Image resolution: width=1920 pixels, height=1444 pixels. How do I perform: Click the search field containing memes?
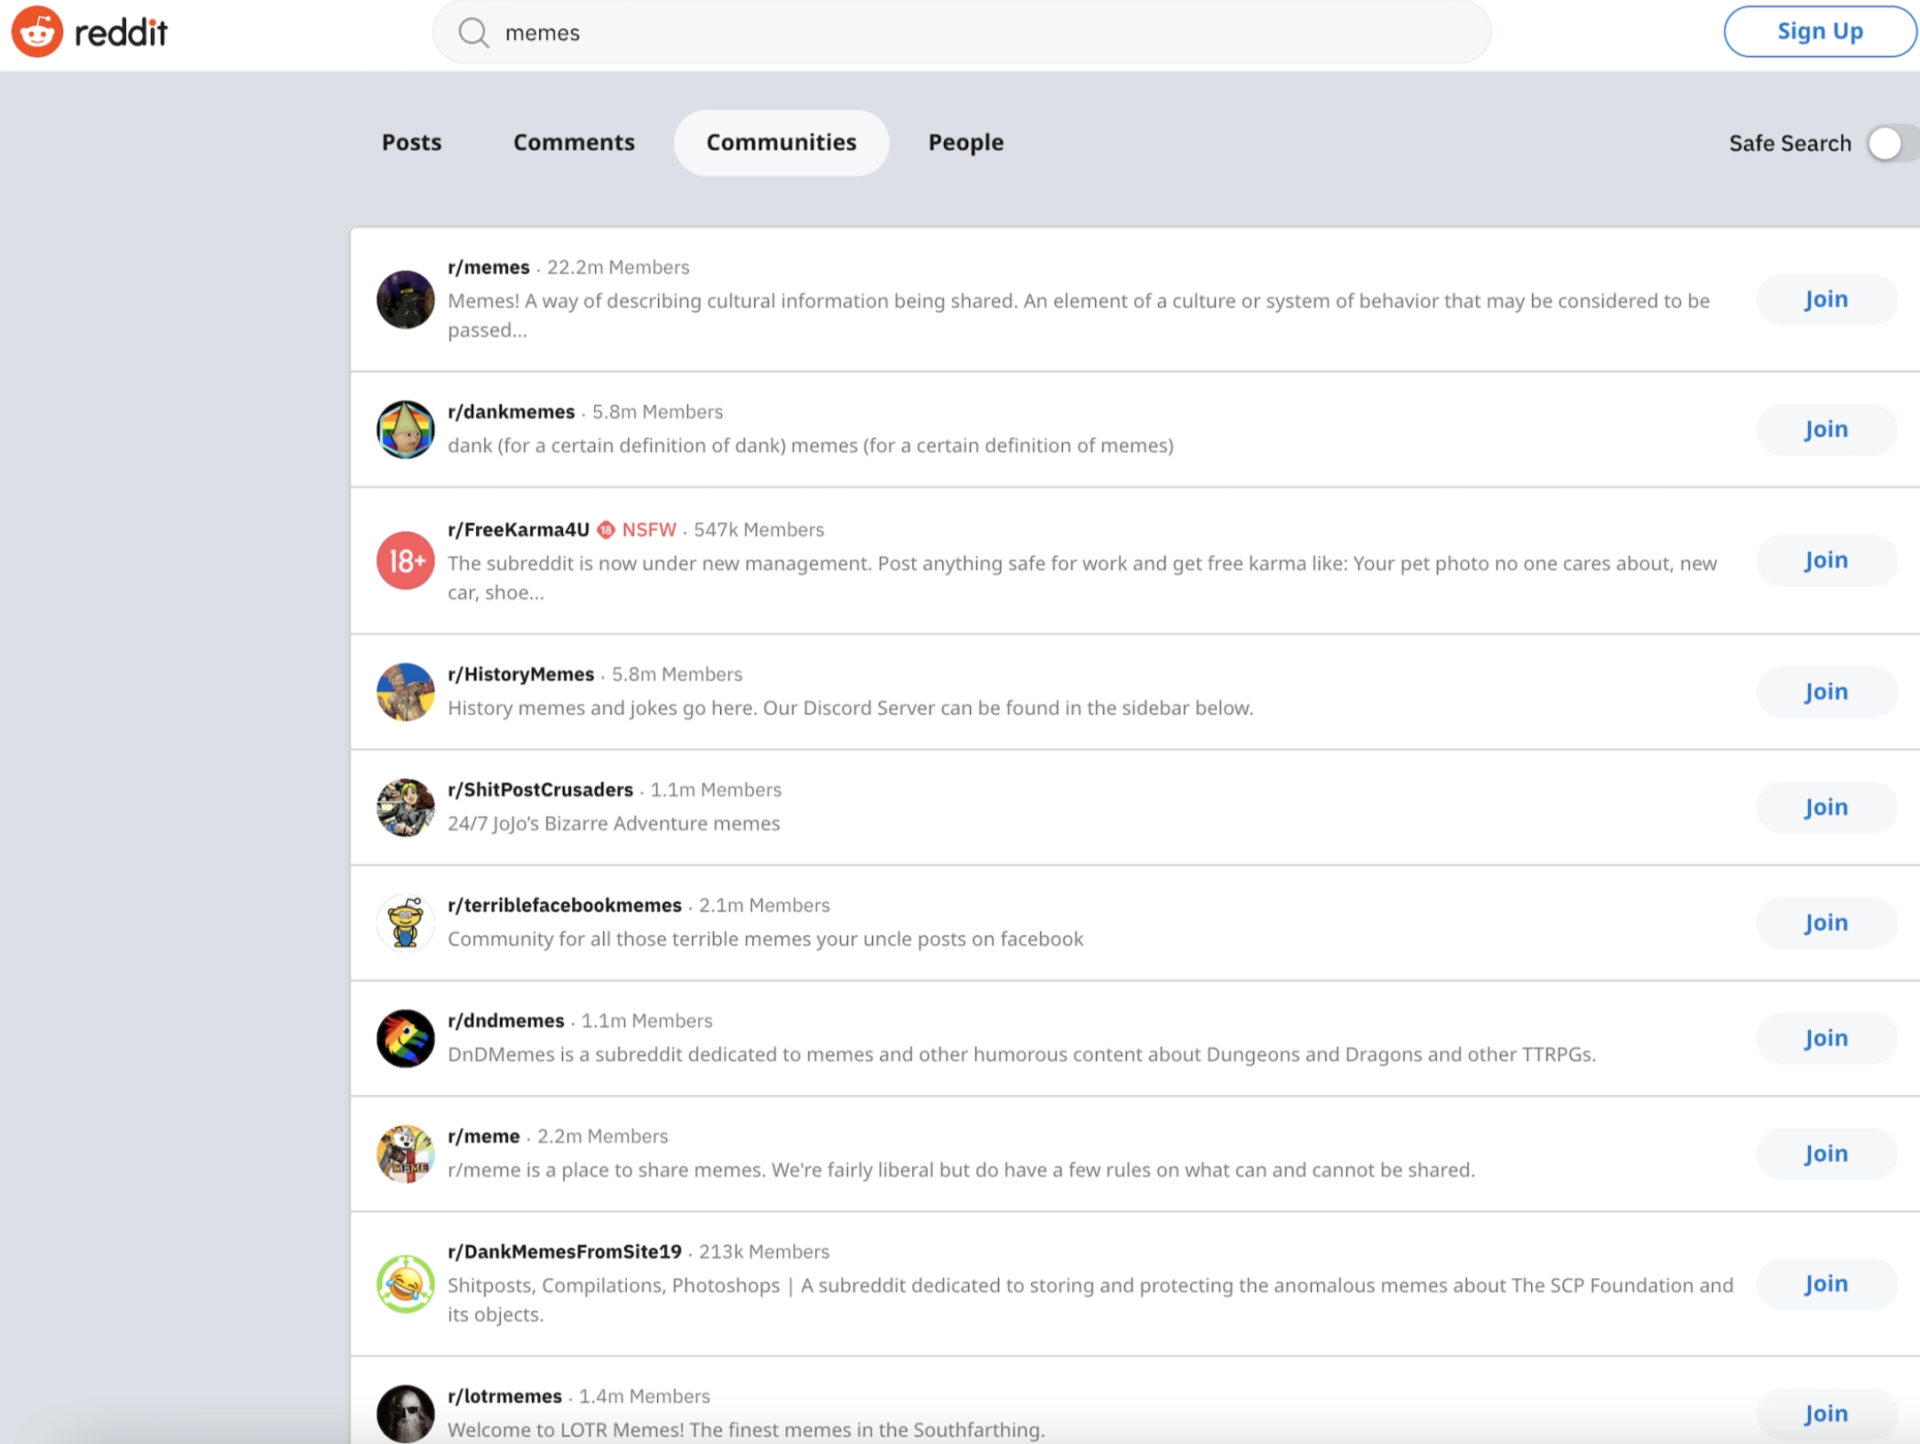click(x=961, y=33)
